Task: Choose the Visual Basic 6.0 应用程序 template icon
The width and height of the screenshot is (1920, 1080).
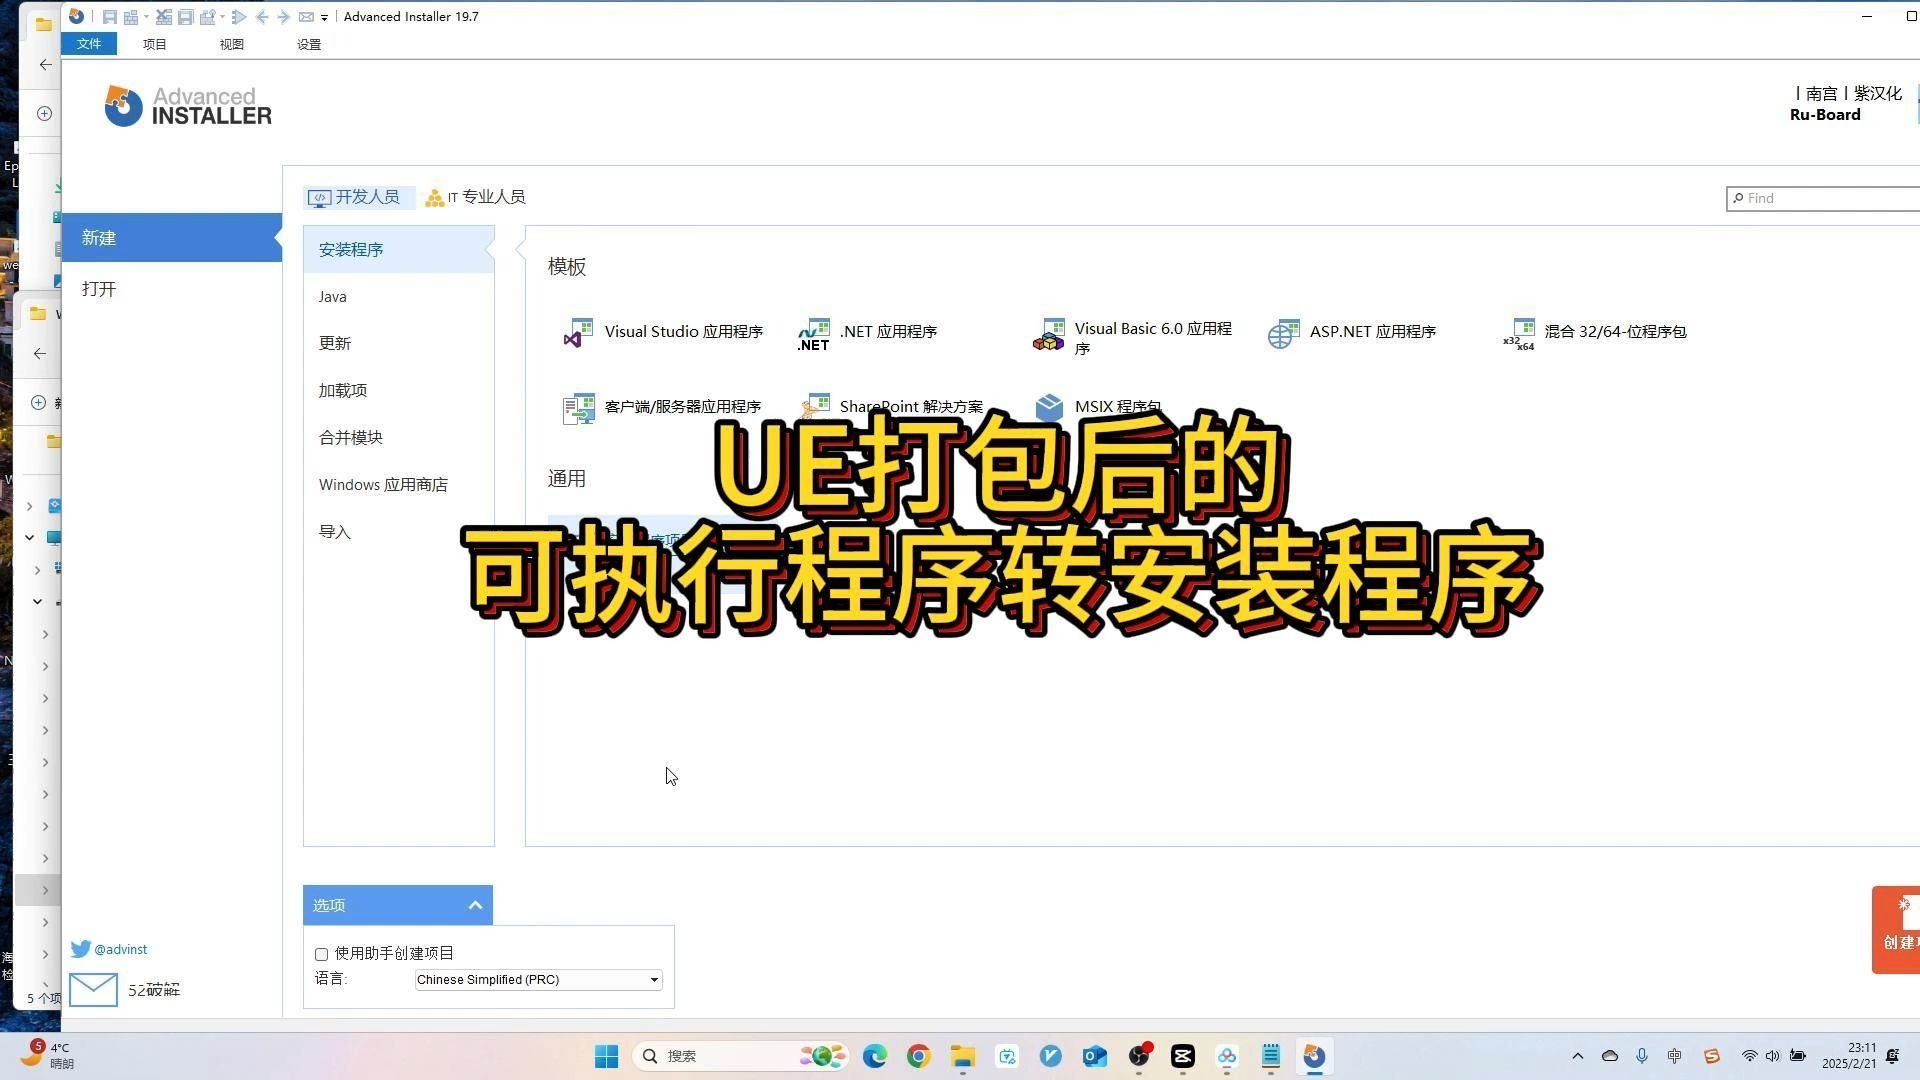Action: pos(1048,335)
